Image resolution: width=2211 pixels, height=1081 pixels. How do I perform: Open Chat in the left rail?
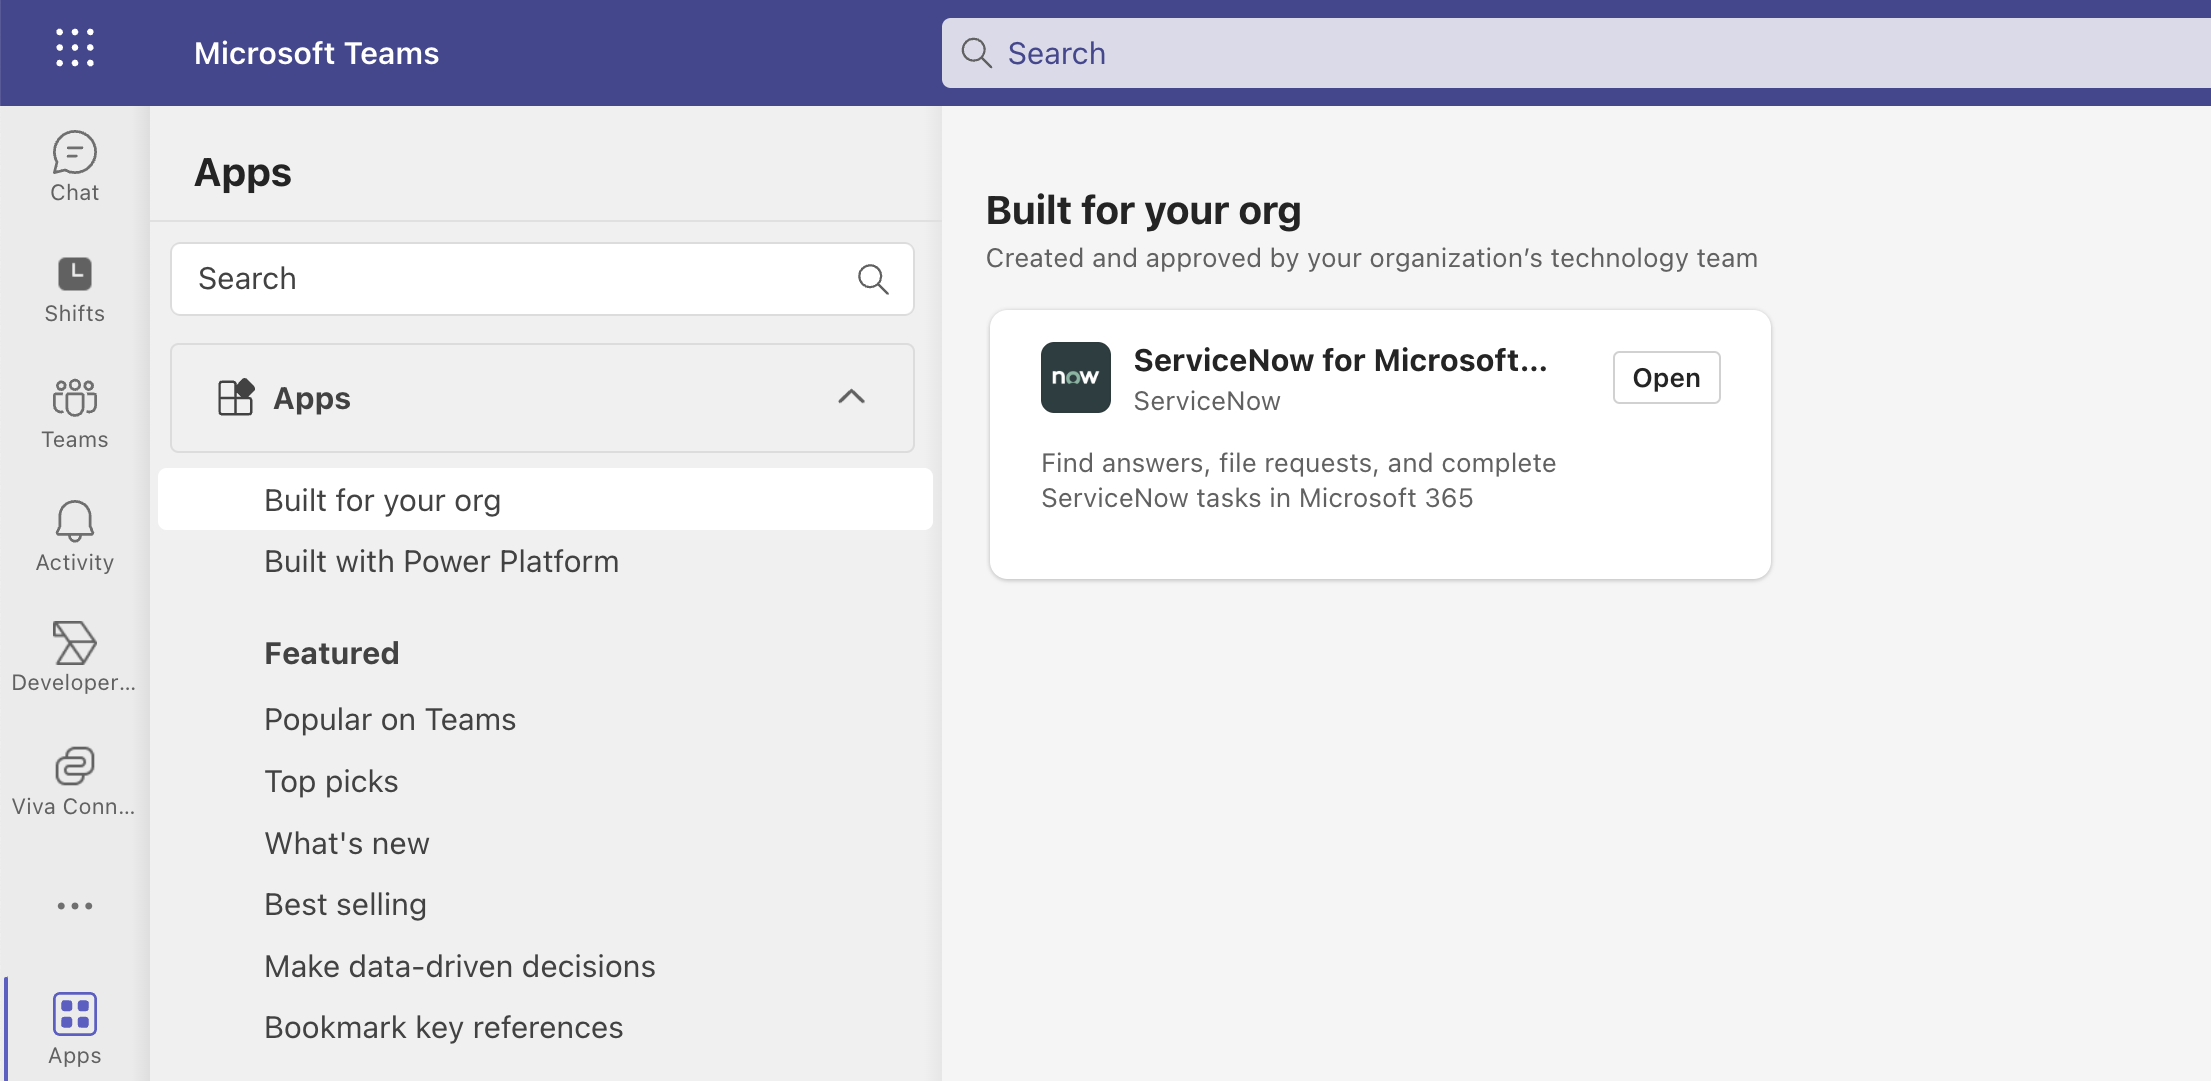coord(75,167)
